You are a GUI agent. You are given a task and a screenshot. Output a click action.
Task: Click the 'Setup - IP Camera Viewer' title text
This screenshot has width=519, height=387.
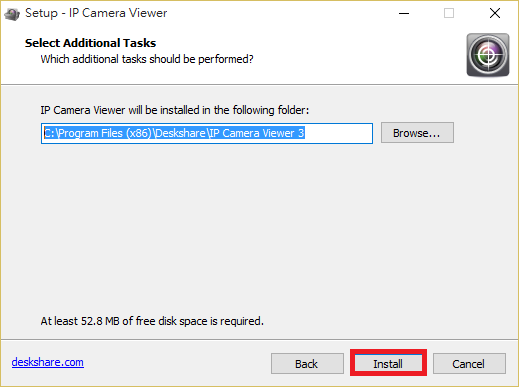96,13
